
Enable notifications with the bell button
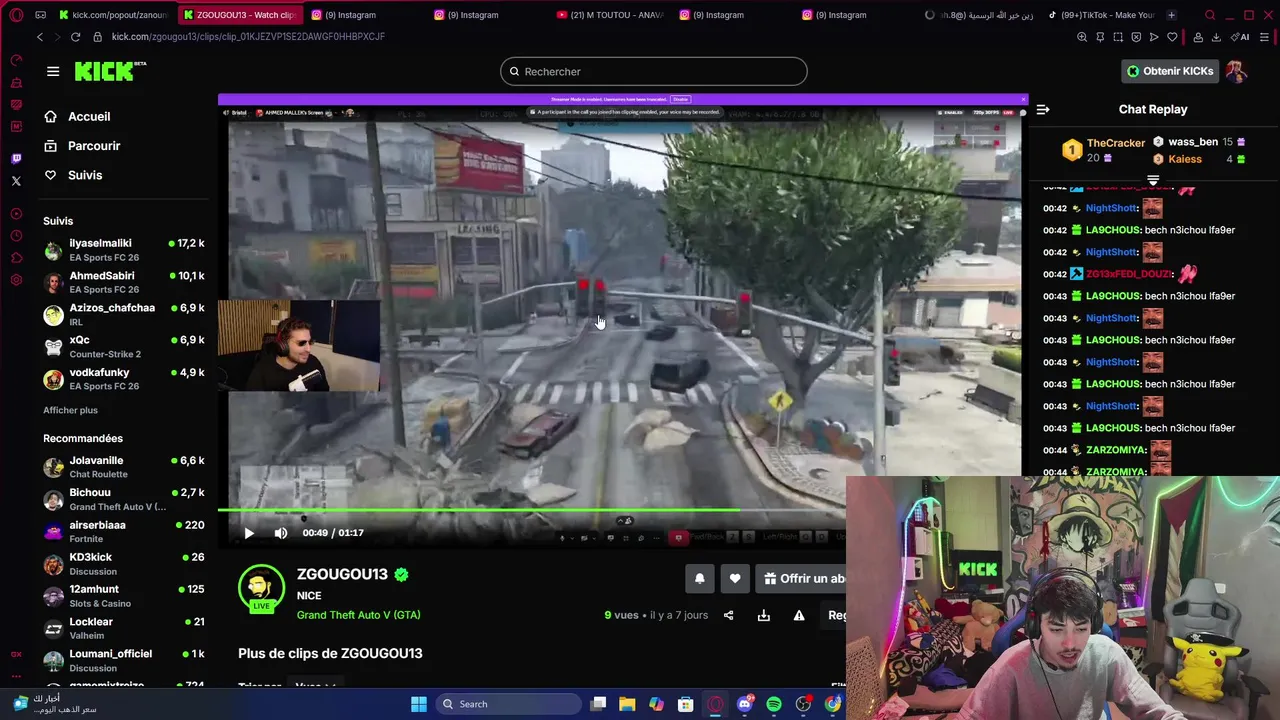click(x=700, y=578)
